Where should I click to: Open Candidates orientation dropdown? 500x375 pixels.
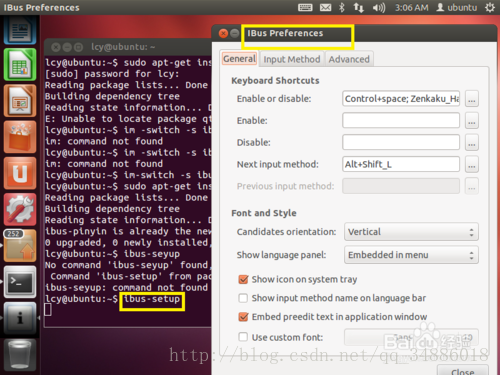click(x=411, y=232)
